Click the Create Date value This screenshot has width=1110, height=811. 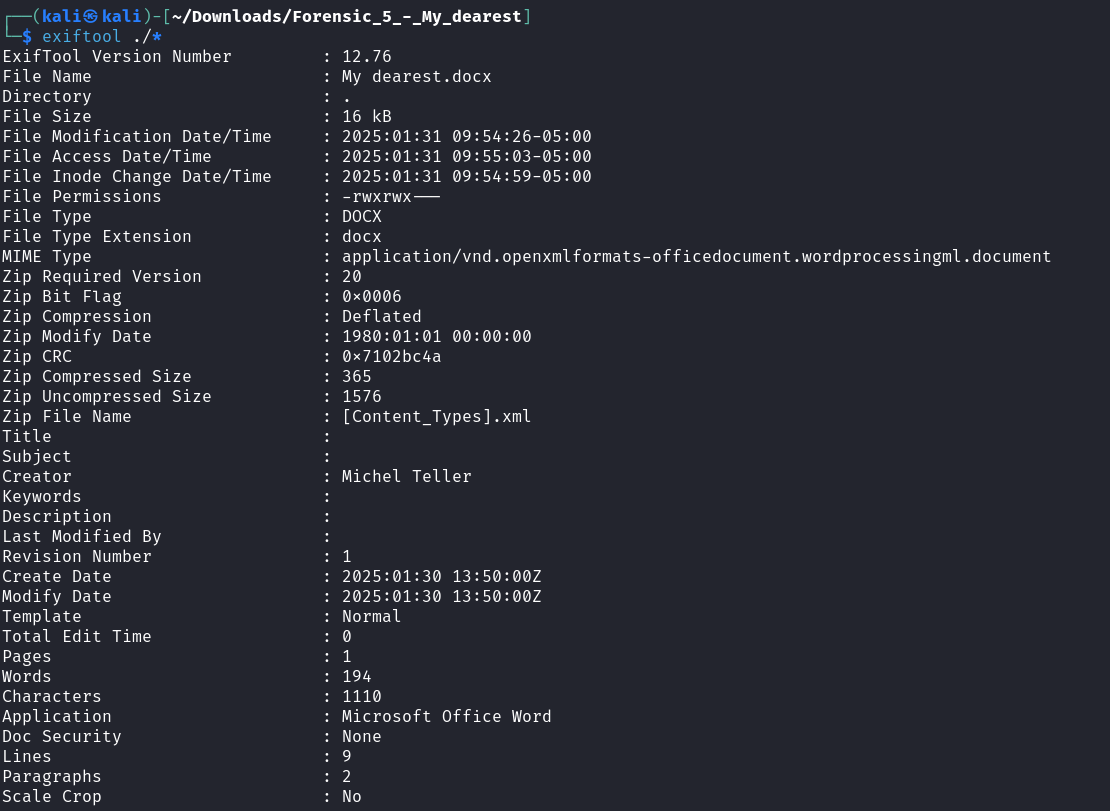442,576
